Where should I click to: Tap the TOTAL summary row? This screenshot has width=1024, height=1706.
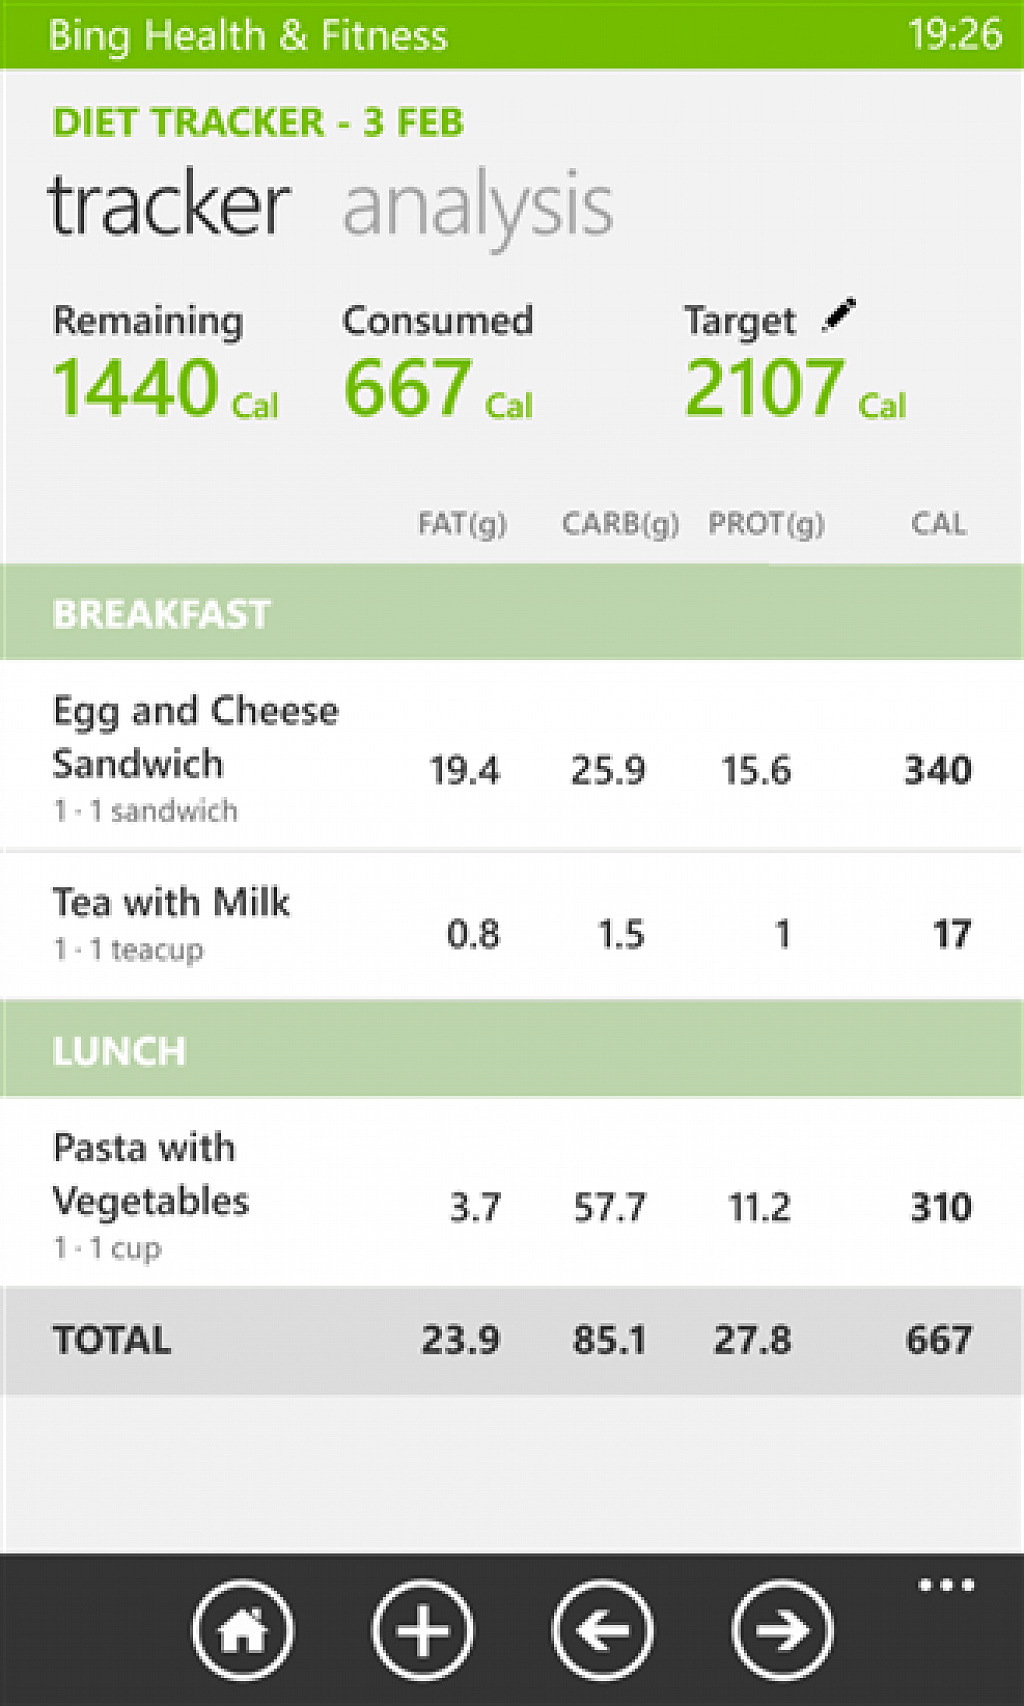click(512, 1340)
